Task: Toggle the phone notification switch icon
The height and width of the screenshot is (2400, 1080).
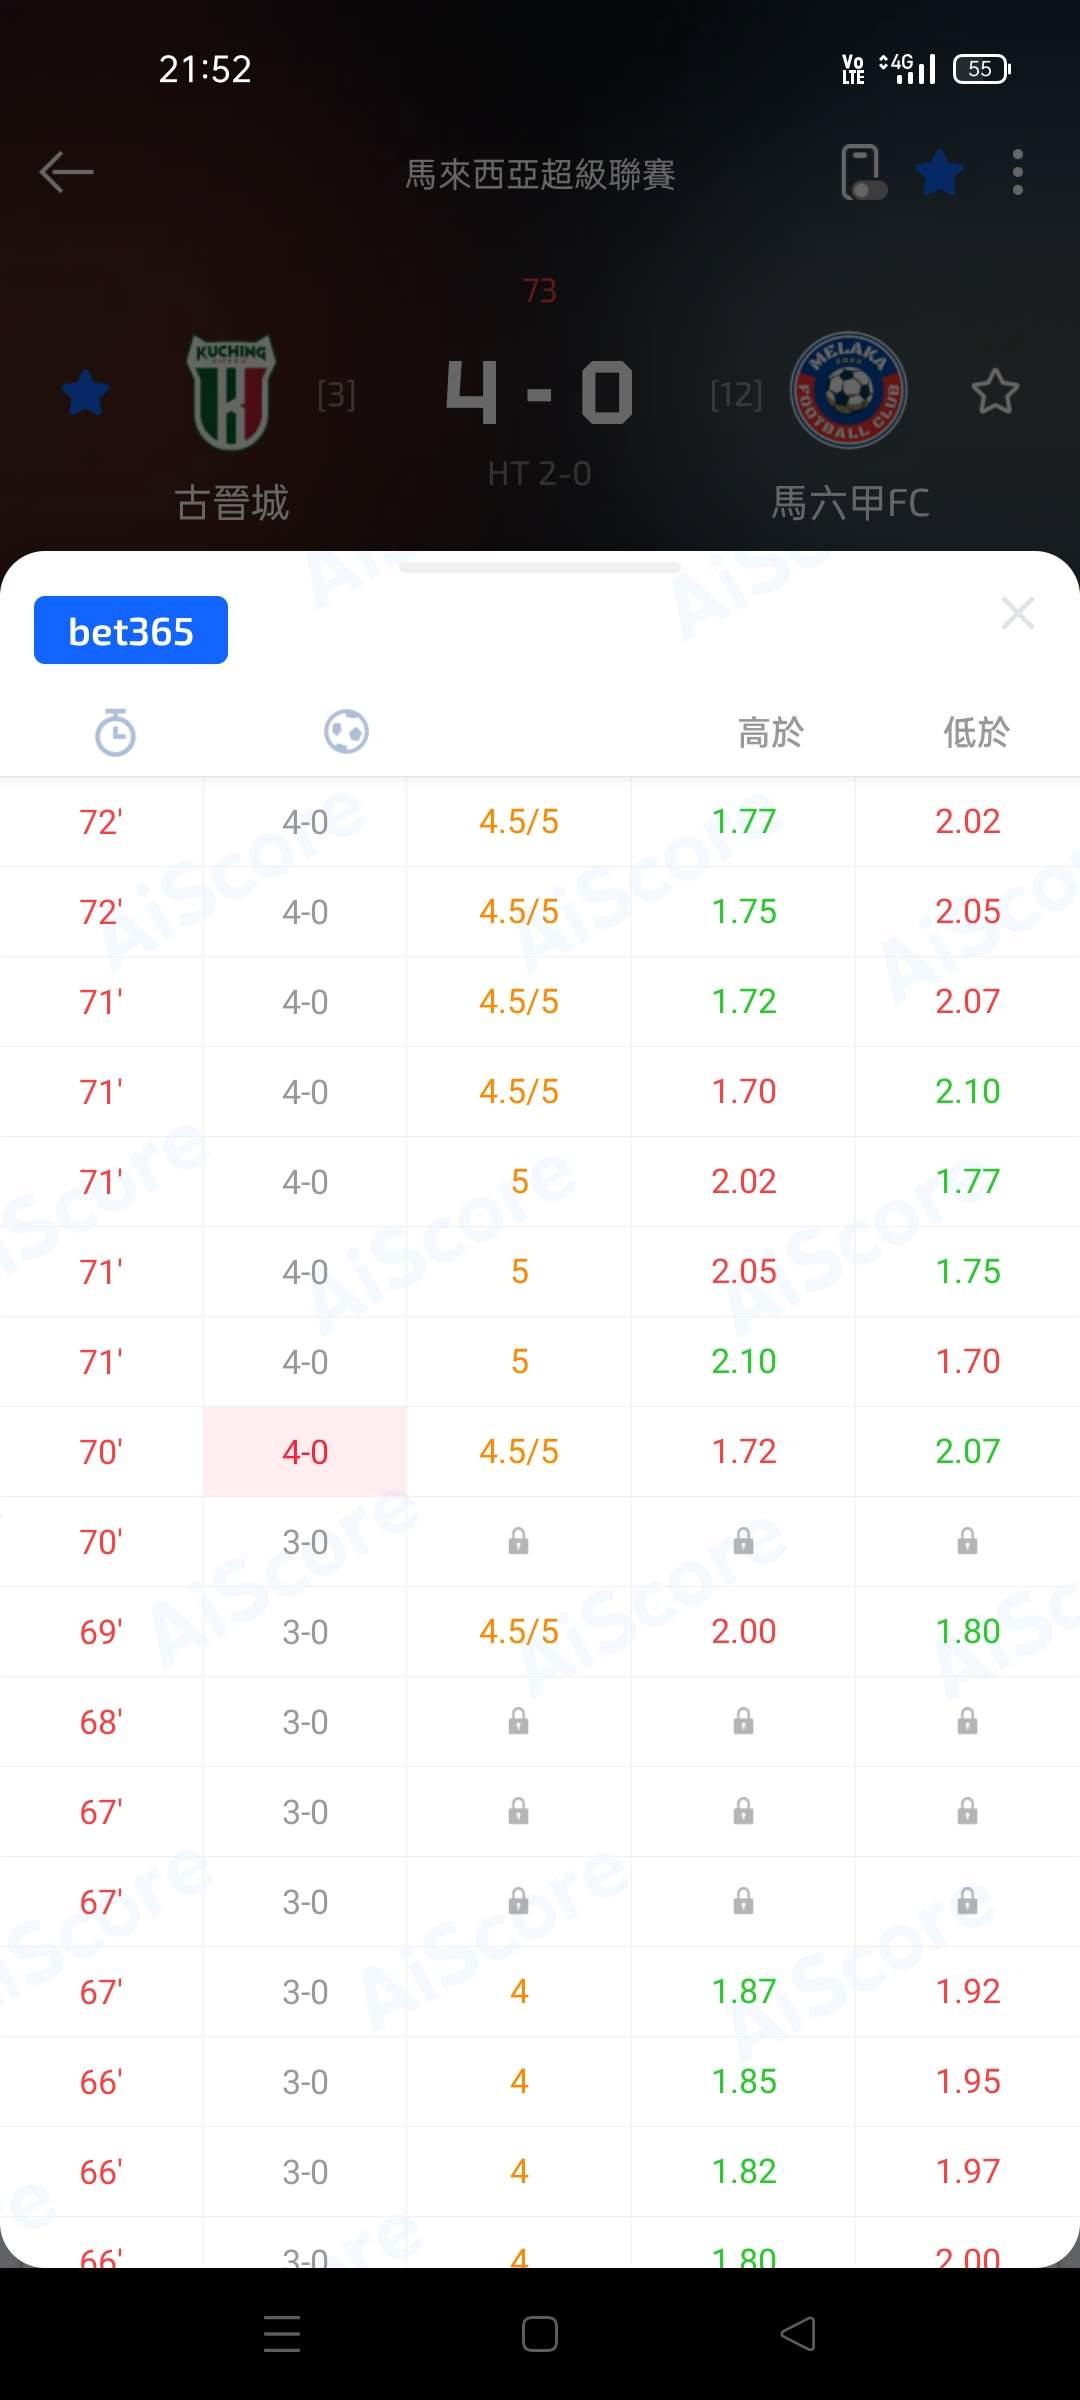Action: pyautogui.click(x=864, y=172)
